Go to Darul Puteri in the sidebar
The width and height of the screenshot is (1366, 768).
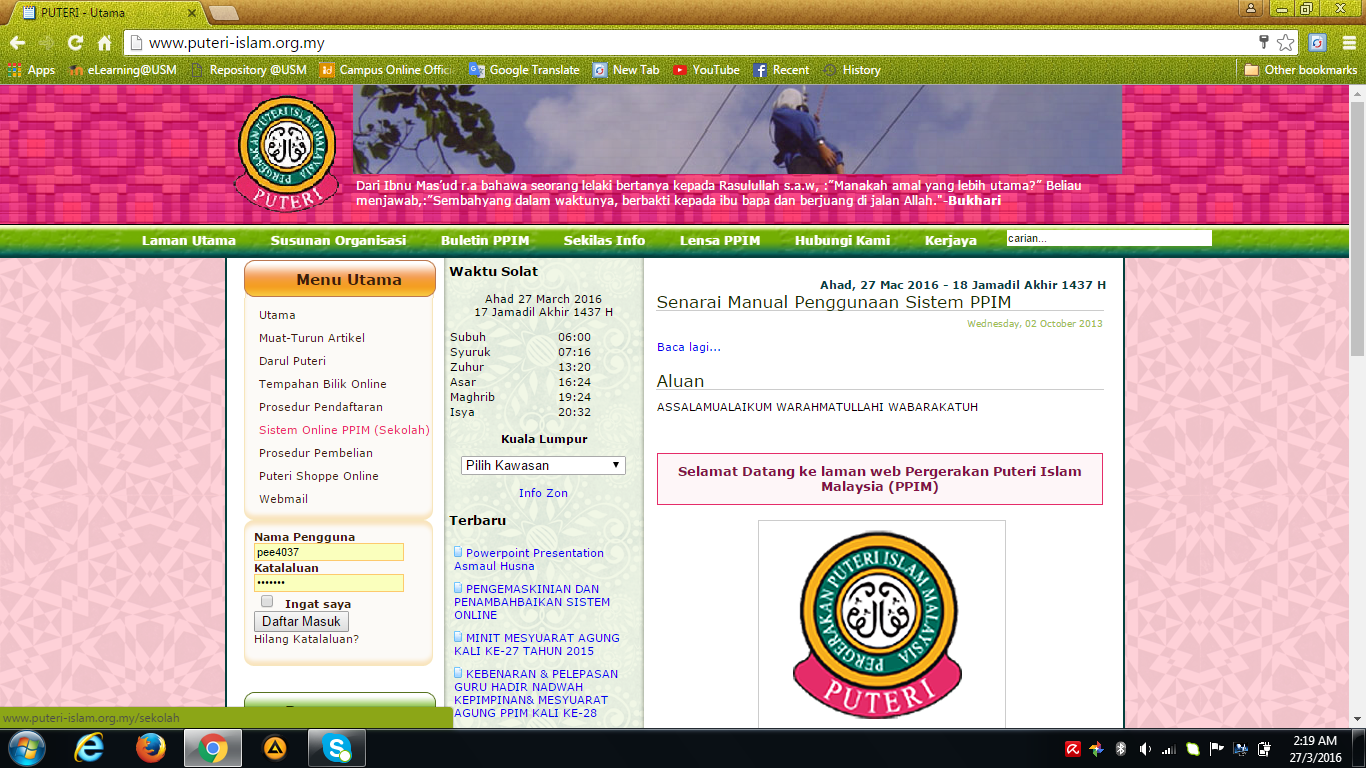[292, 361]
